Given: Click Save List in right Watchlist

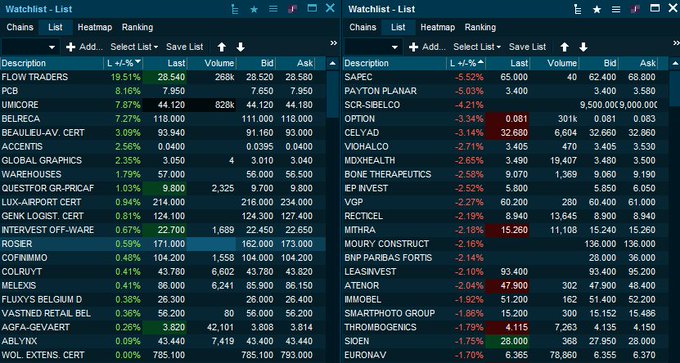Looking at the screenshot, I should pyautogui.click(x=527, y=47).
